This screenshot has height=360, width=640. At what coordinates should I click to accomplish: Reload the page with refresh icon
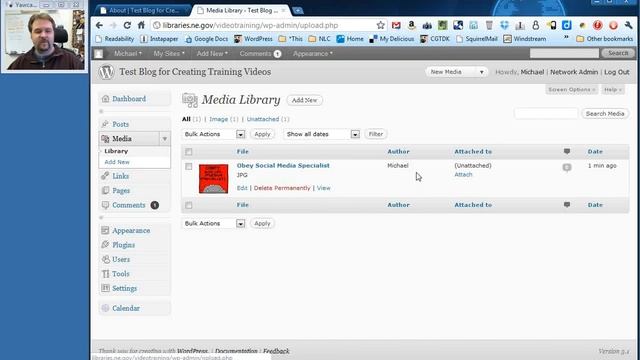(x=127, y=25)
